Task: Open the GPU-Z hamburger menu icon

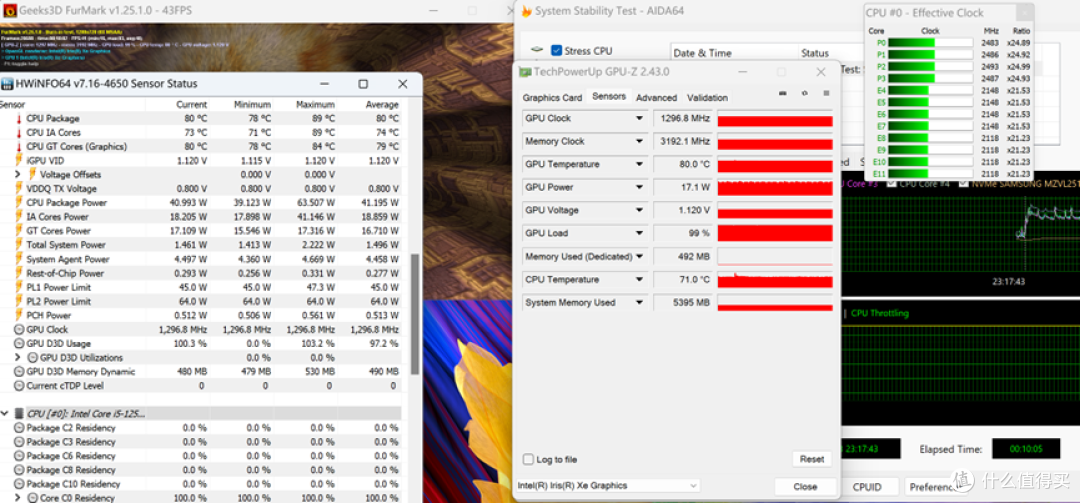Action: (x=826, y=93)
